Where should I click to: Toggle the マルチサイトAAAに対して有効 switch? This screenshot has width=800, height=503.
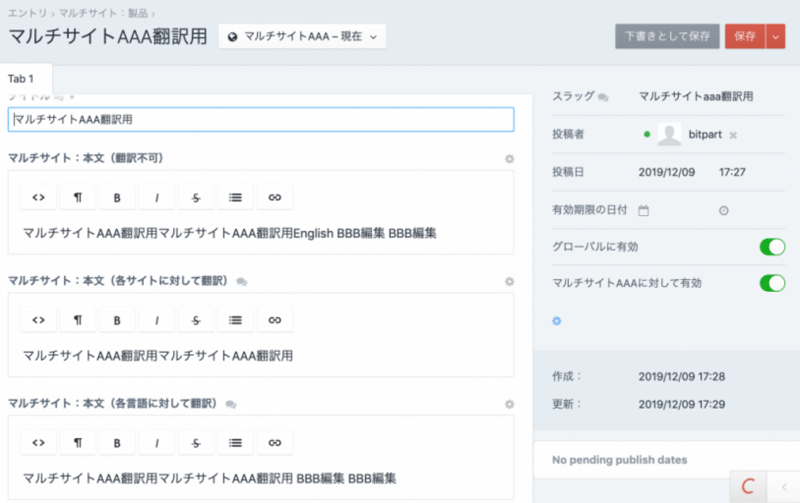coord(772,284)
